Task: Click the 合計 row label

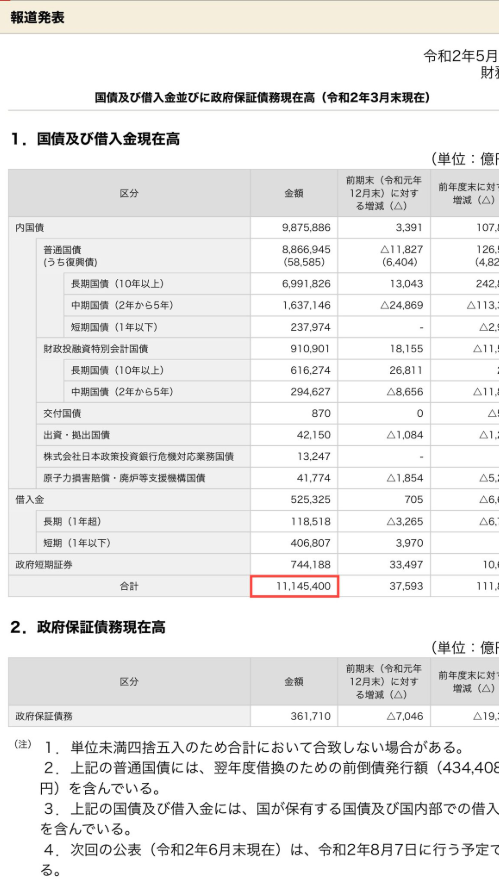Action: (129, 586)
